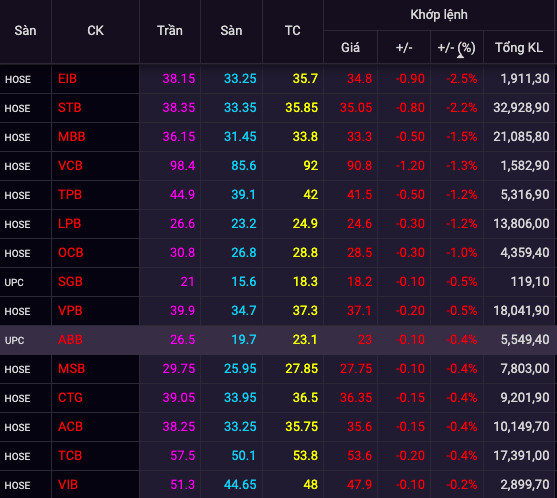Click VPB ceiling price 39.9
This screenshot has width=557, height=498.
pos(183,311)
